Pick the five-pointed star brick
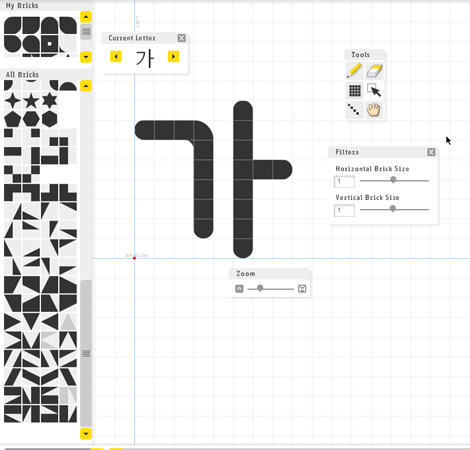 click(x=31, y=100)
